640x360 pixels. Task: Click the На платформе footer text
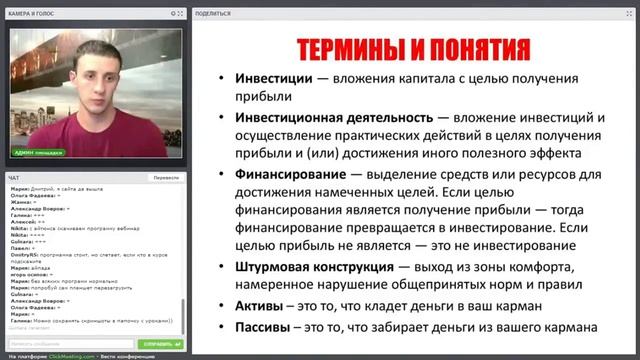click(x=28, y=356)
